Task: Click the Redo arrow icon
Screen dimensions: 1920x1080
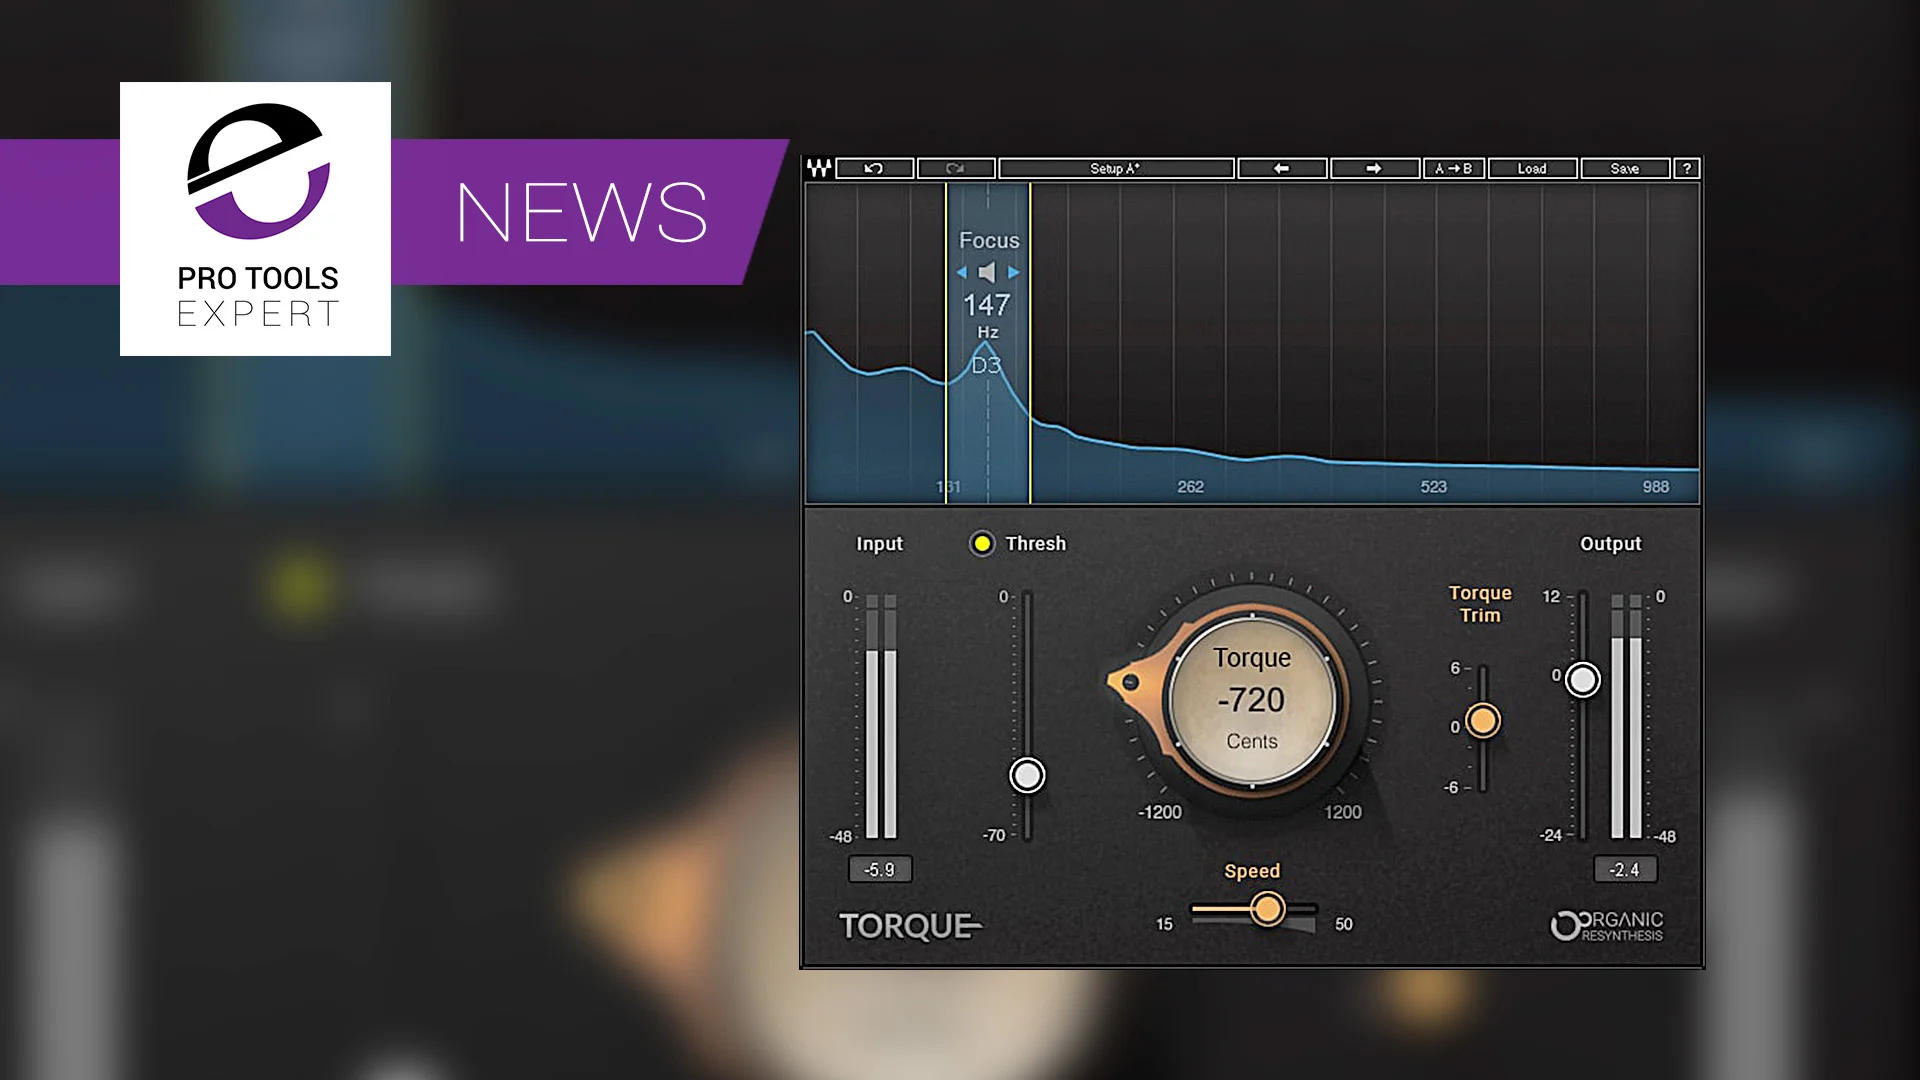Action: pyautogui.click(x=956, y=168)
